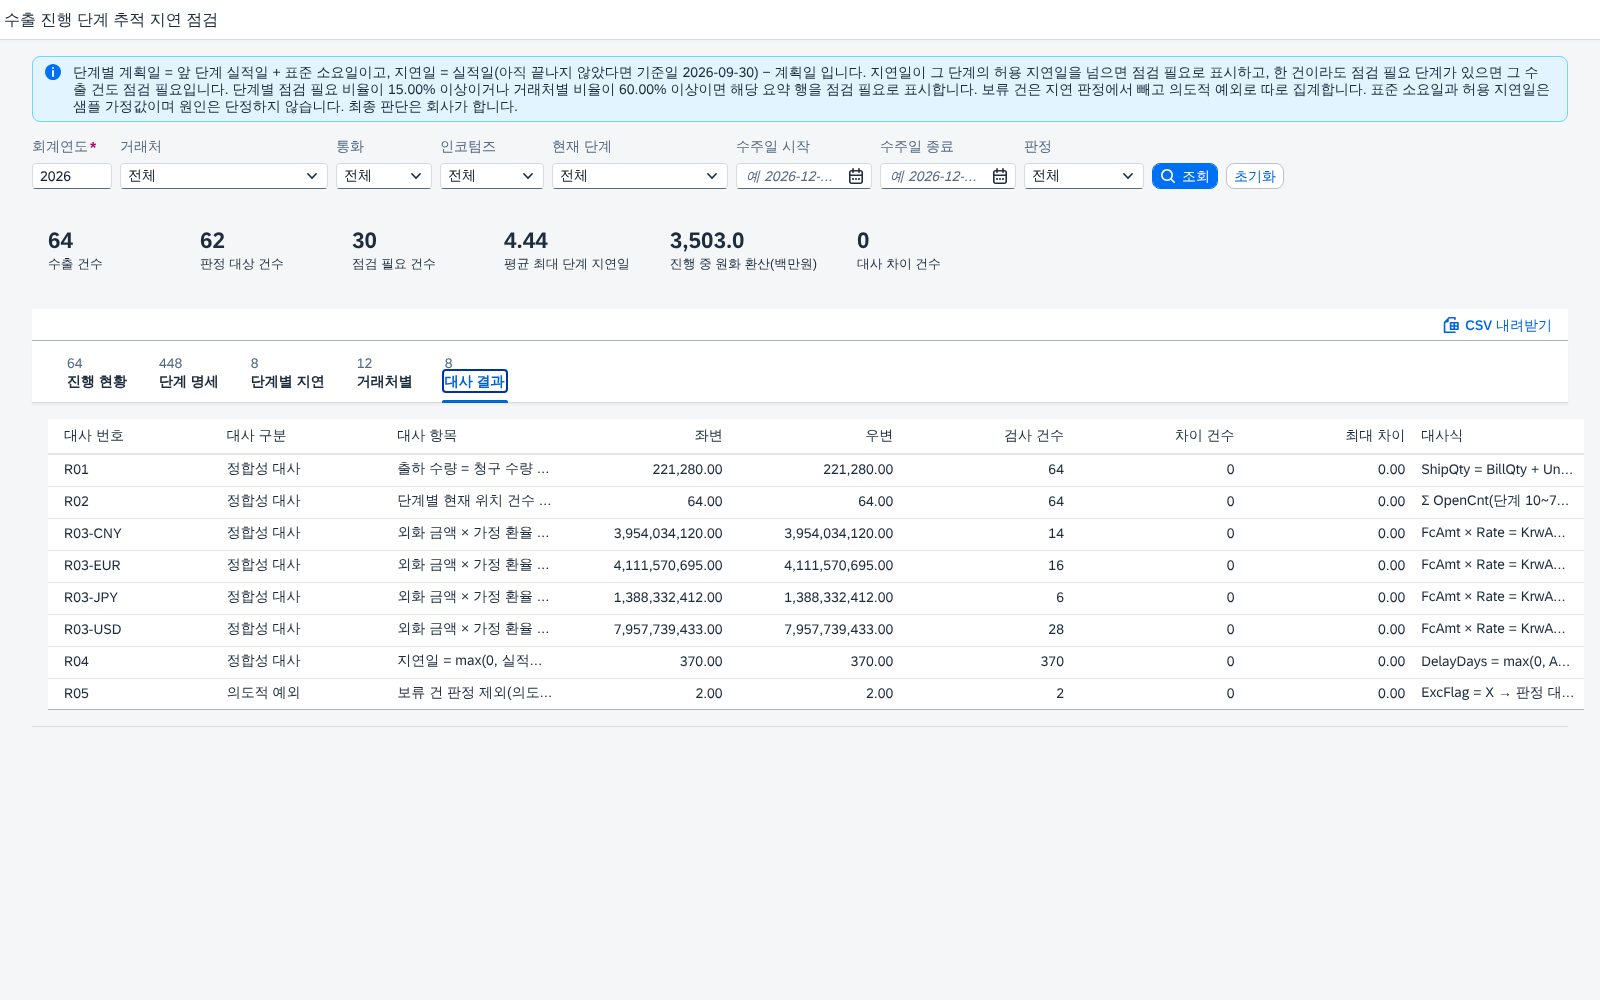Click the 보류 건 판정 제외 cell
1600x1000 pixels.
click(x=474, y=693)
